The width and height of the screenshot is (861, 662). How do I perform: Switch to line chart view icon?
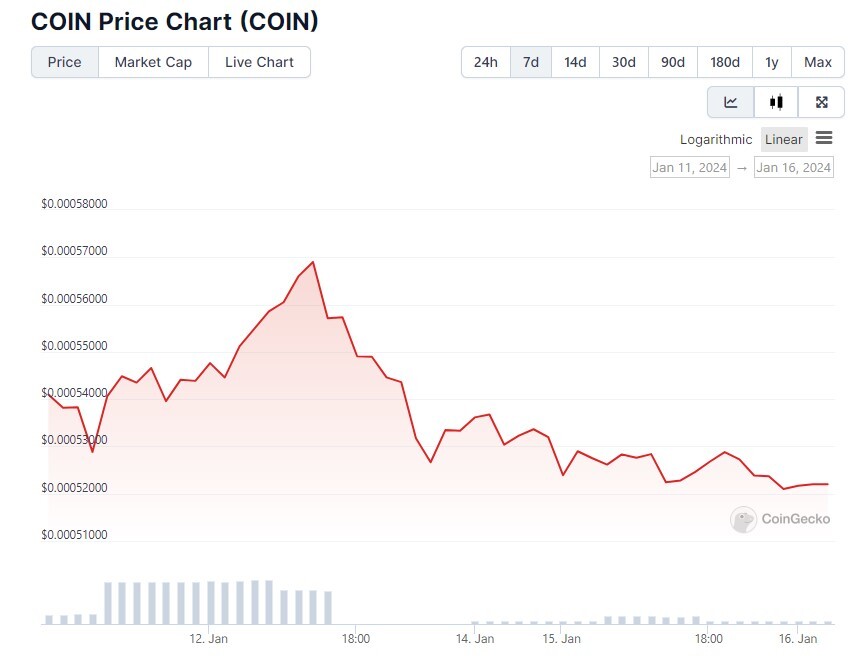(730, 102)
